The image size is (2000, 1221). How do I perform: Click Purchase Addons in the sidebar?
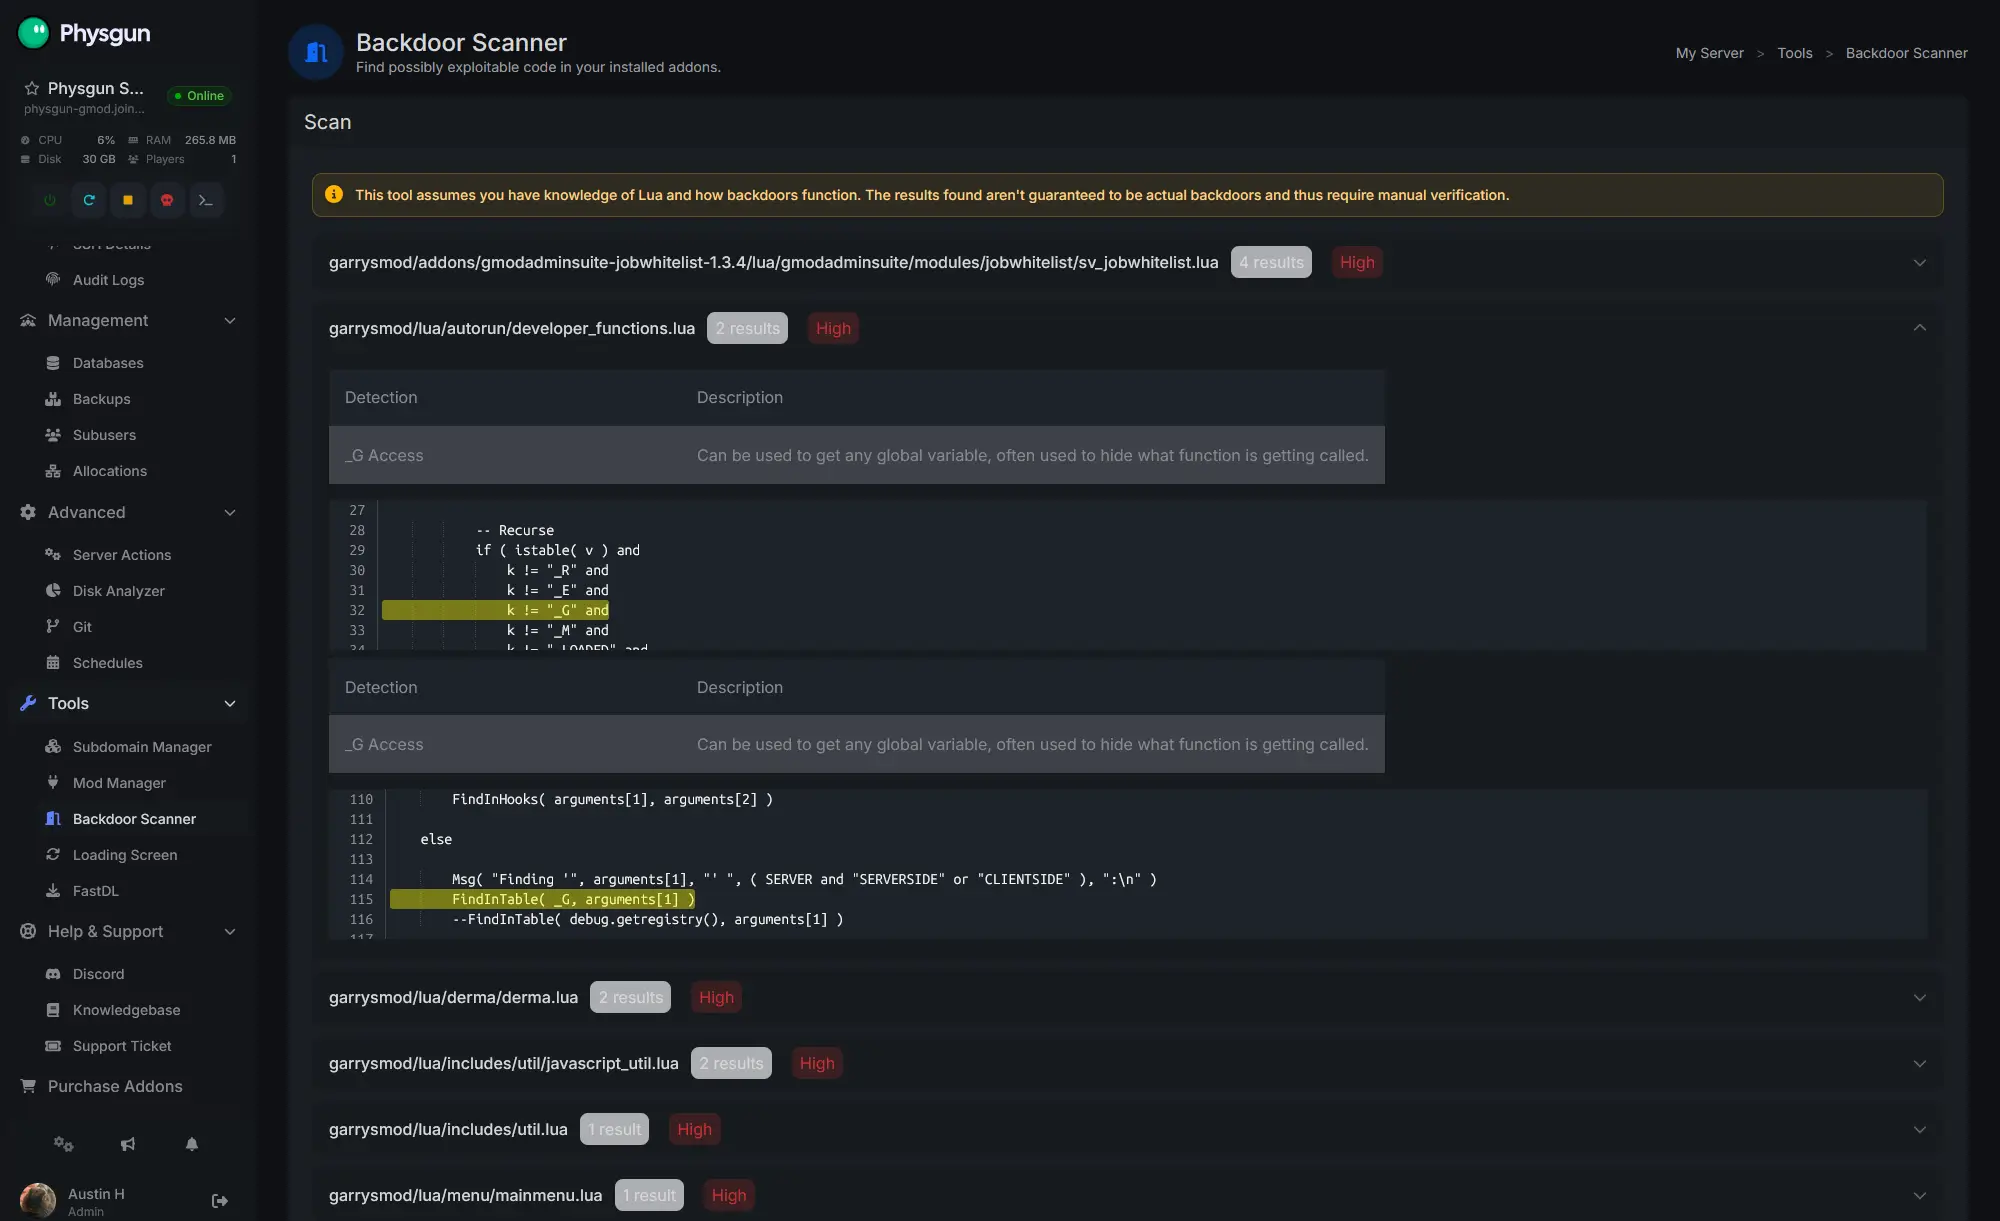coord(115,1086)
